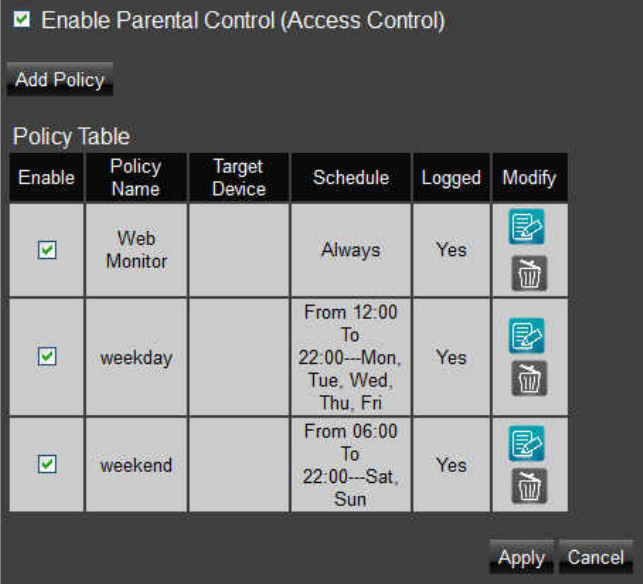Screen dimensions: 643x584
Task: Toggle Enable Parental Control checkbox
Action: (x=21, y=19)
